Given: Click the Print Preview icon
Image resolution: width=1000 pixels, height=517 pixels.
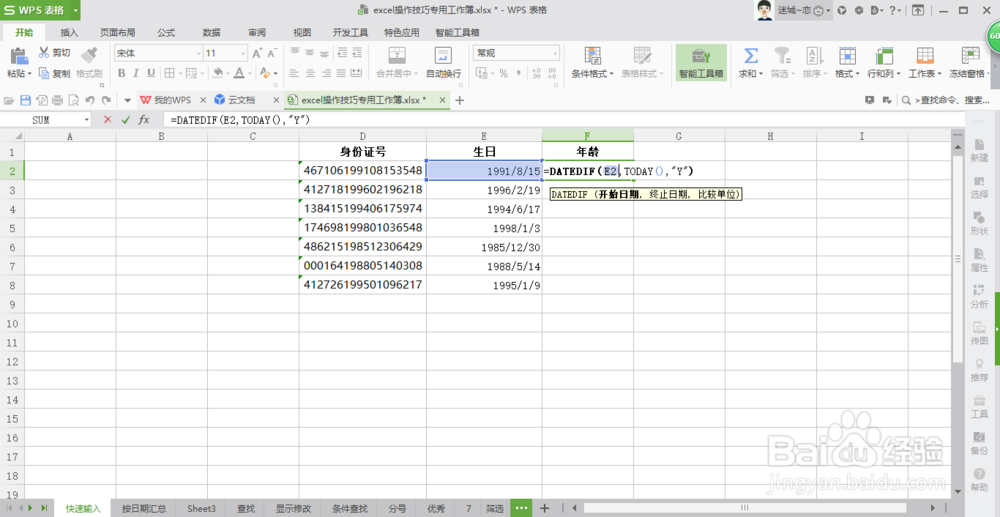Looking at the screenshot, I should point(73,100).
